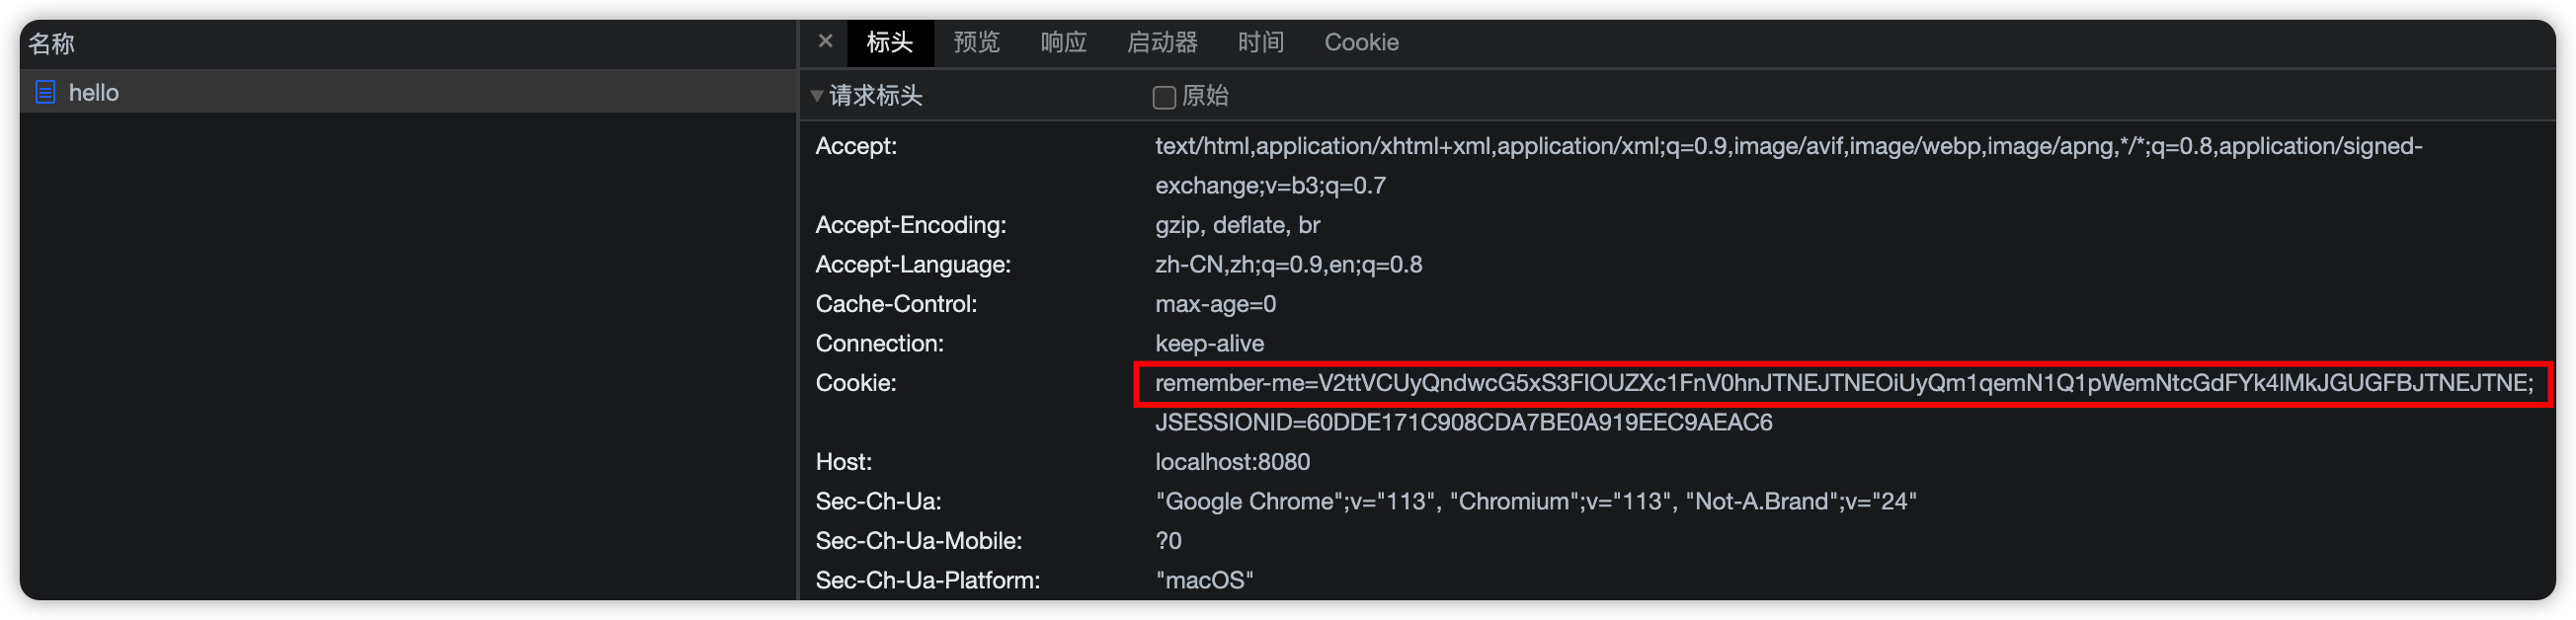
Task: Open the 响应 tab
Action: click(x=1063, y=42)
